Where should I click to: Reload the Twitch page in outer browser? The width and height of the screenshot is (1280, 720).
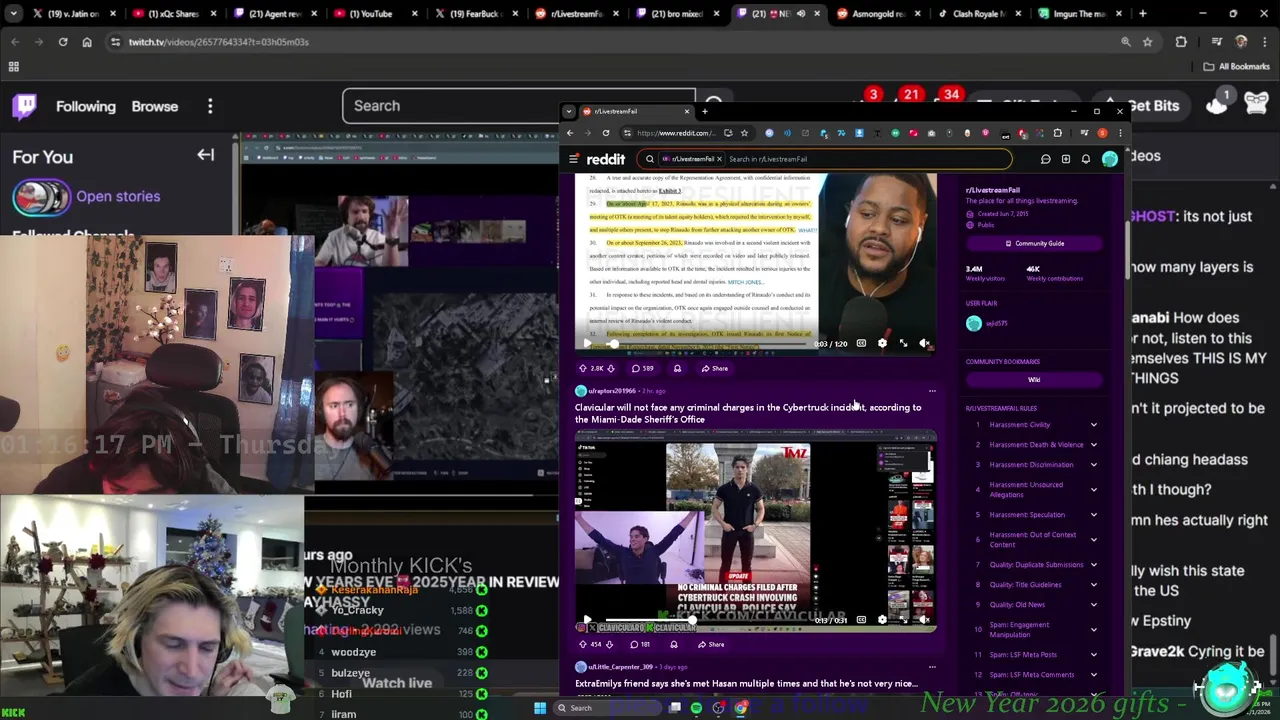pos(63,42)
